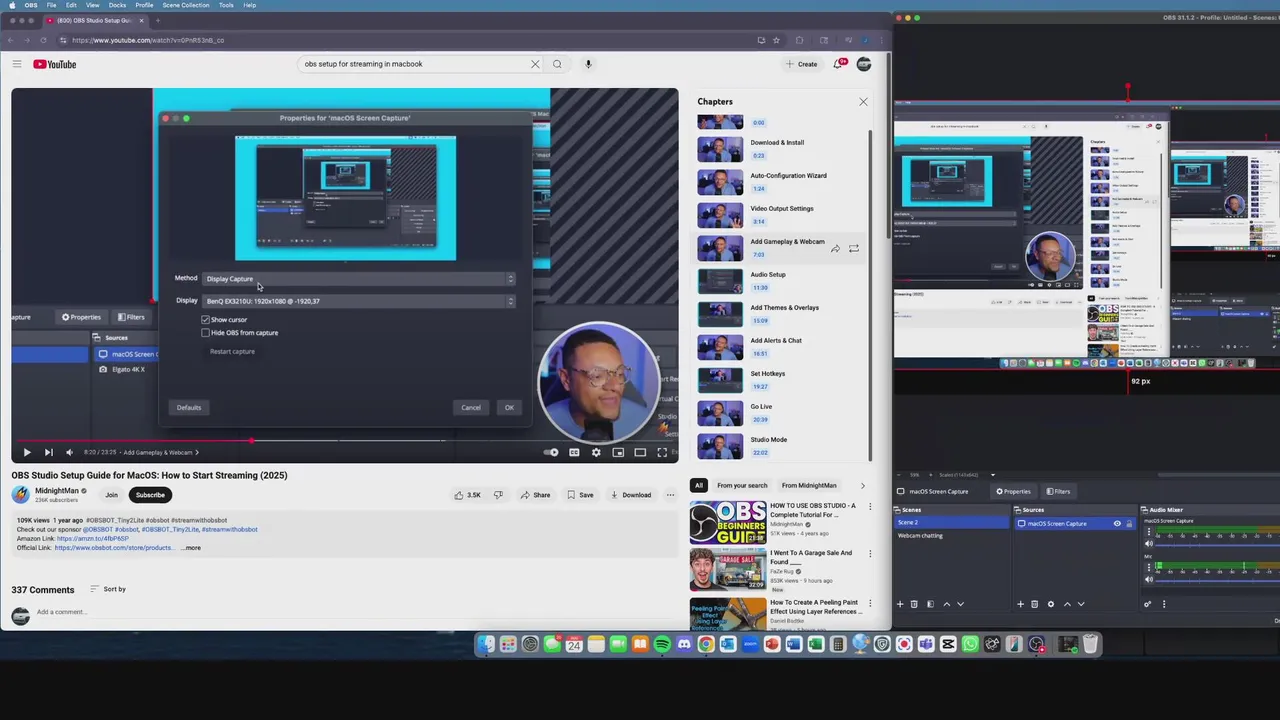1280x720 pixels.
Task: Save the video to a playlist
Action: (x=580, y=495)
